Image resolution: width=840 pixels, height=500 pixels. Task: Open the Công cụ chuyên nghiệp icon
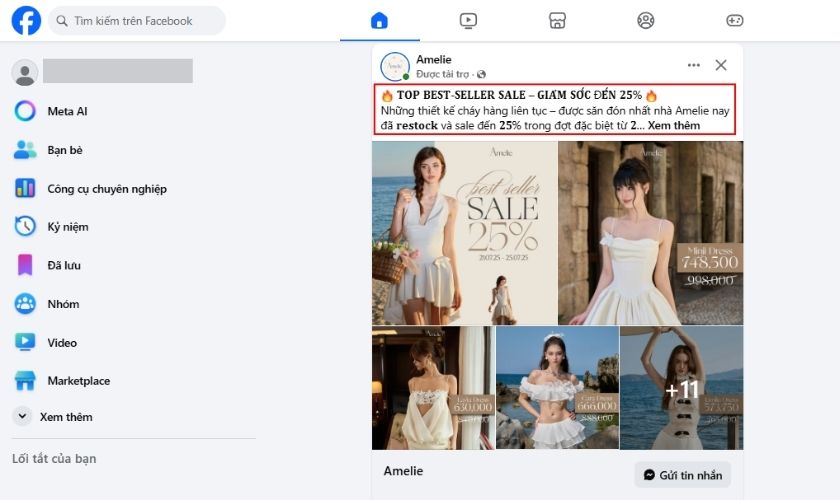[25, 188]
